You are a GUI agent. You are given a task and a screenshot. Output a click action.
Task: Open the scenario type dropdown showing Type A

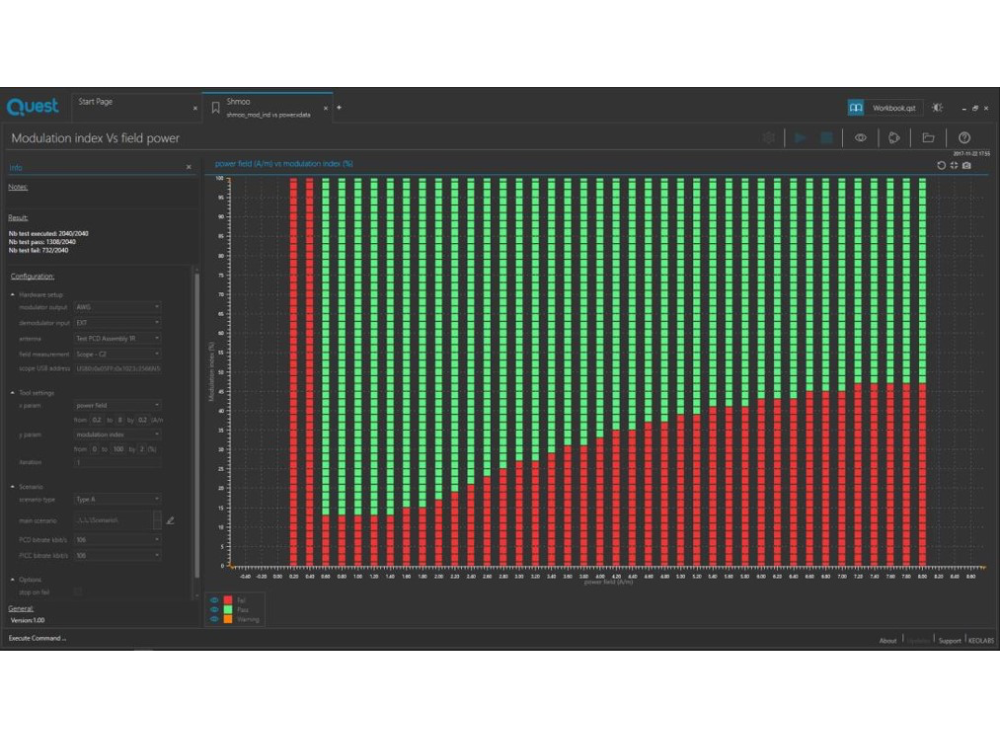click(x=118, y=499)
